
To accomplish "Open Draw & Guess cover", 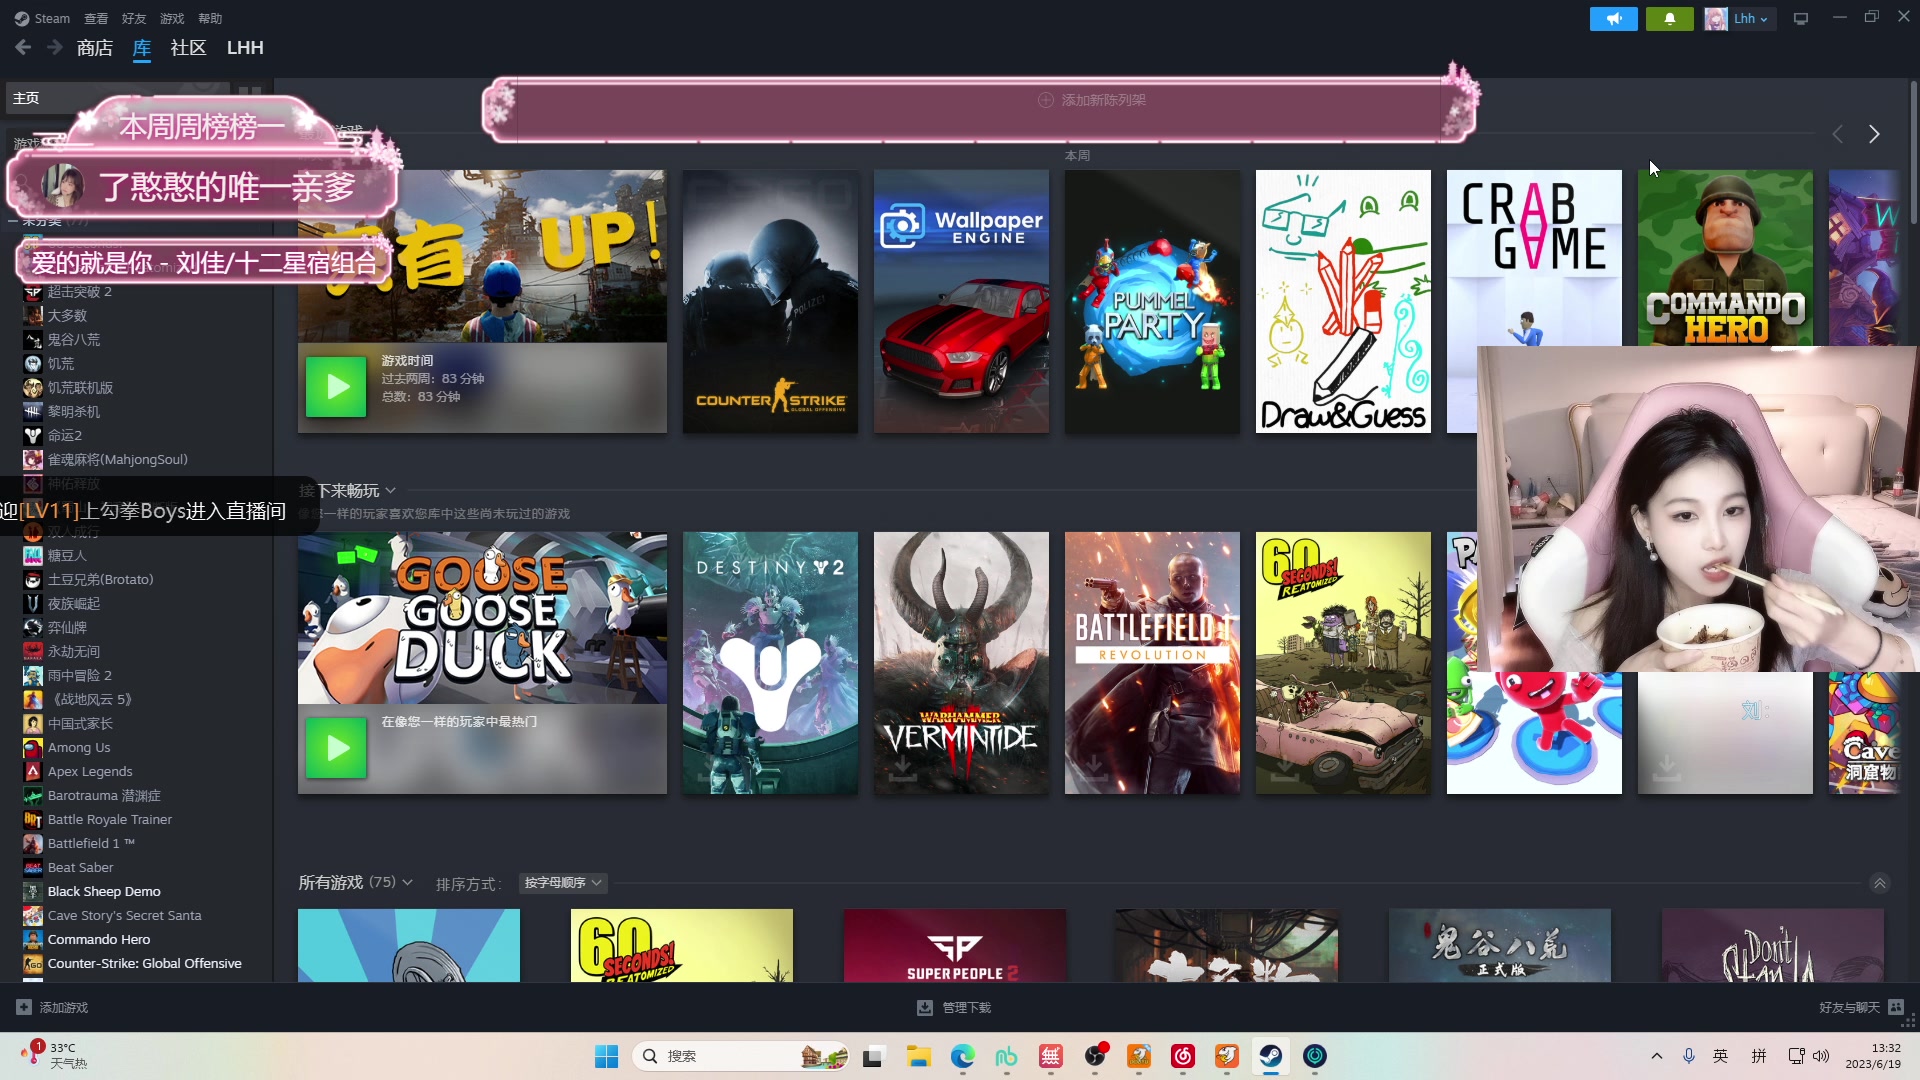I will [1343, 301].
